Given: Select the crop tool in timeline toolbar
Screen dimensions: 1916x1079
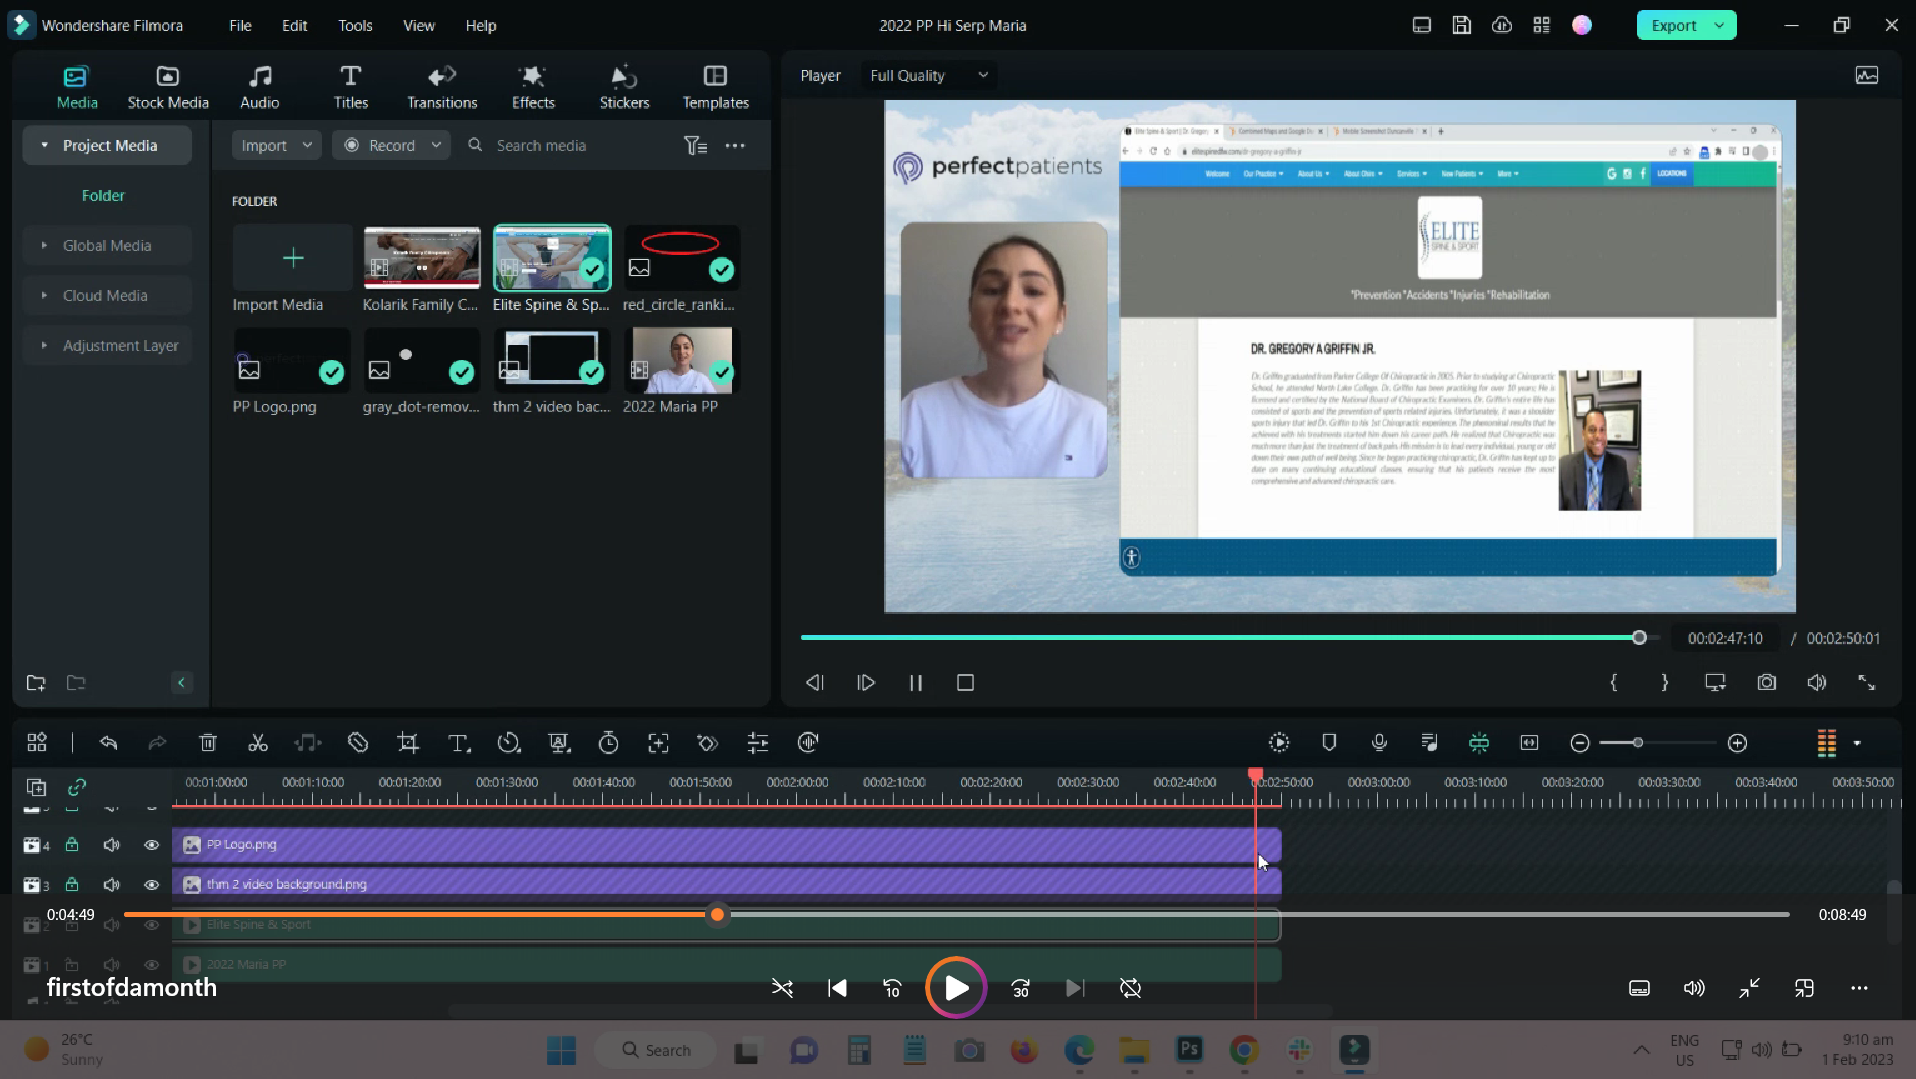Looking at the screenshot, I should coord(408,743).
